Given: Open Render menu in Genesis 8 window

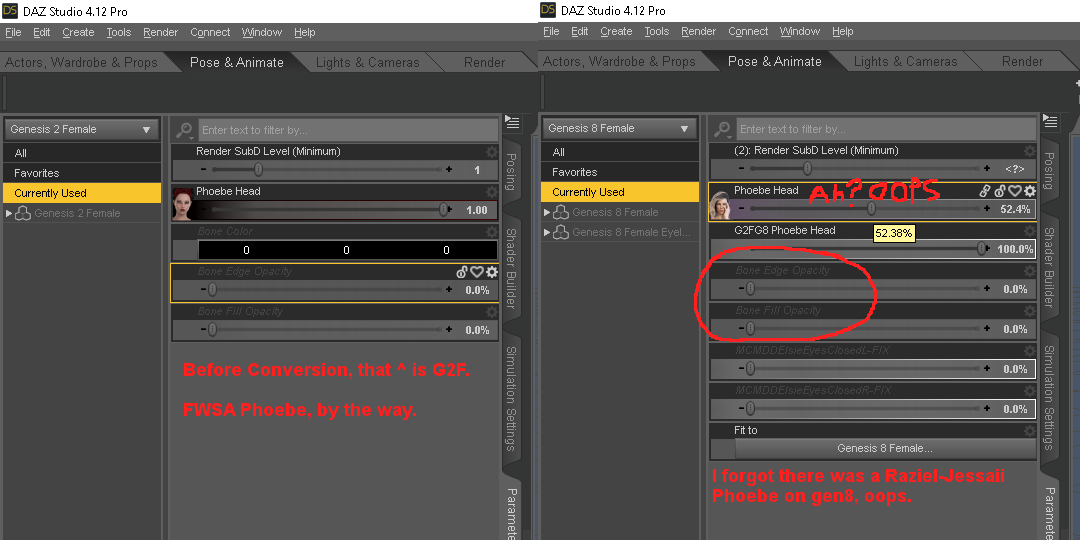Looking at the screenshot, I should [698, 31].
